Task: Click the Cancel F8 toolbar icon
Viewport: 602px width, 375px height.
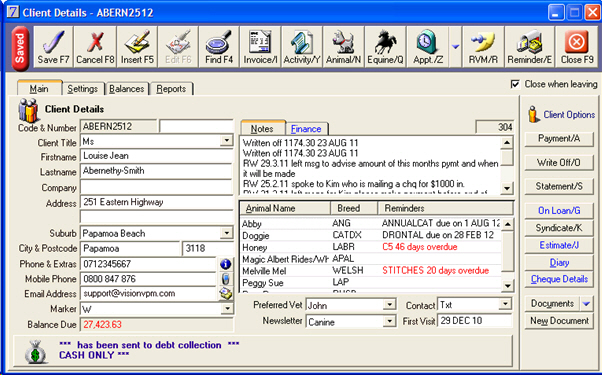Action: tap(95, 47)
